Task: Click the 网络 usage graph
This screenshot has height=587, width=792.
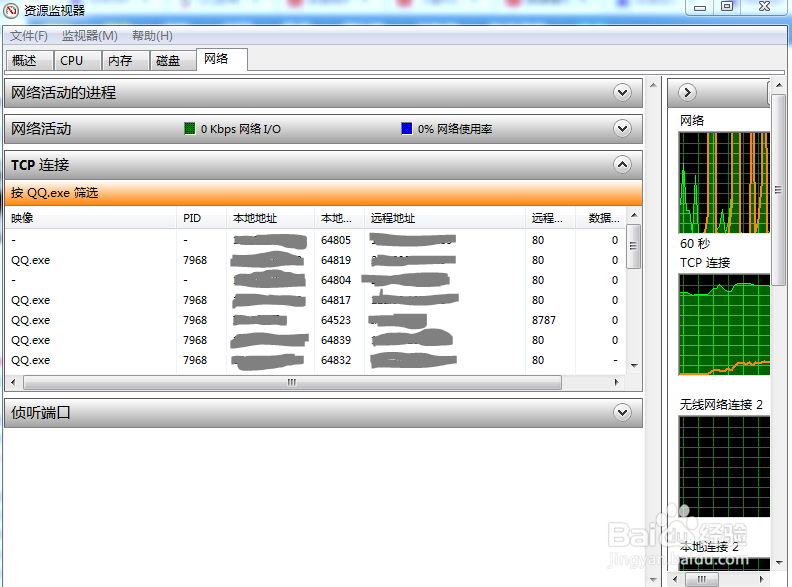Action: click(x=724, y=182)
